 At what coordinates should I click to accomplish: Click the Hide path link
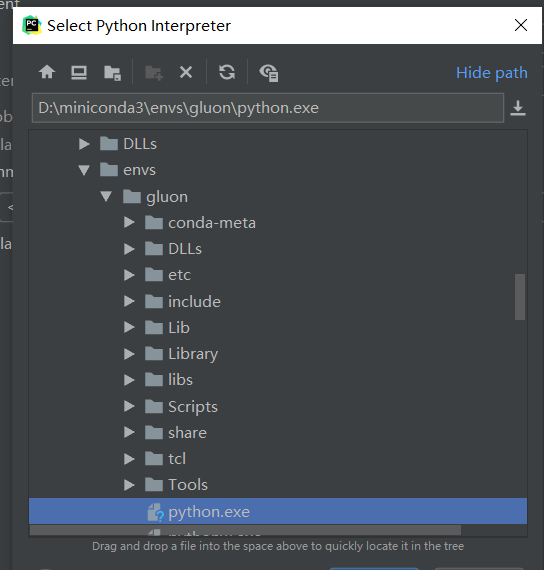(492, 73)
